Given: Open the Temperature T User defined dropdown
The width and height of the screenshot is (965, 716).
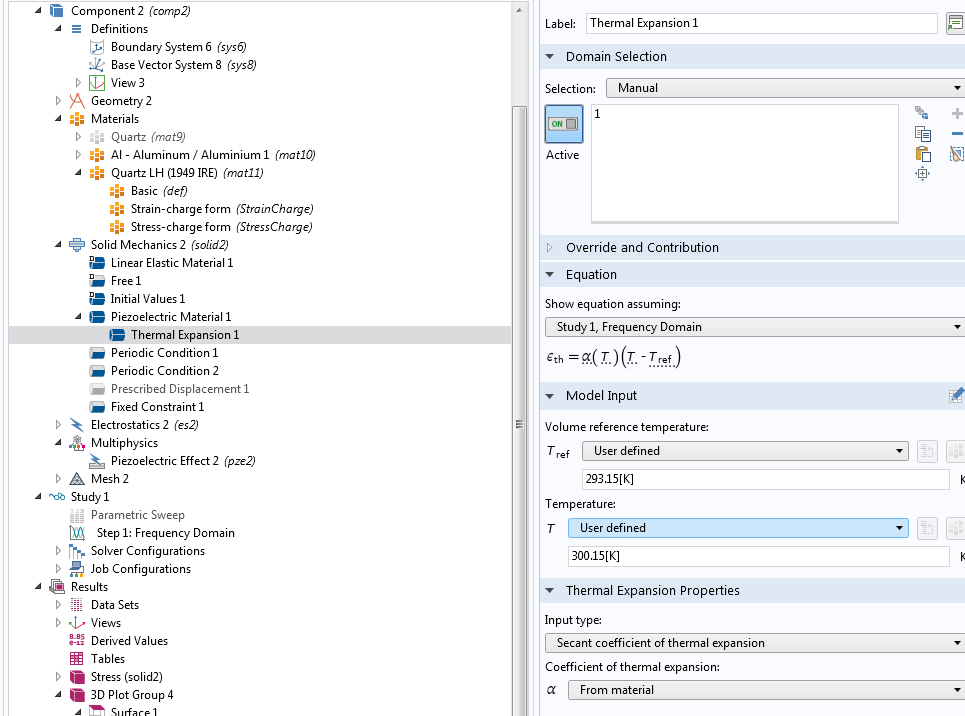Looking at the screenshot, I should (x=738, y=528).
